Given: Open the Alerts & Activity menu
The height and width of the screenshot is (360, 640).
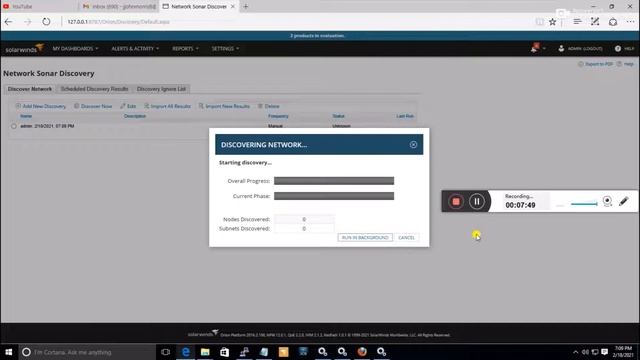Looking at the screenshot, I should click(x=135, y=49).
